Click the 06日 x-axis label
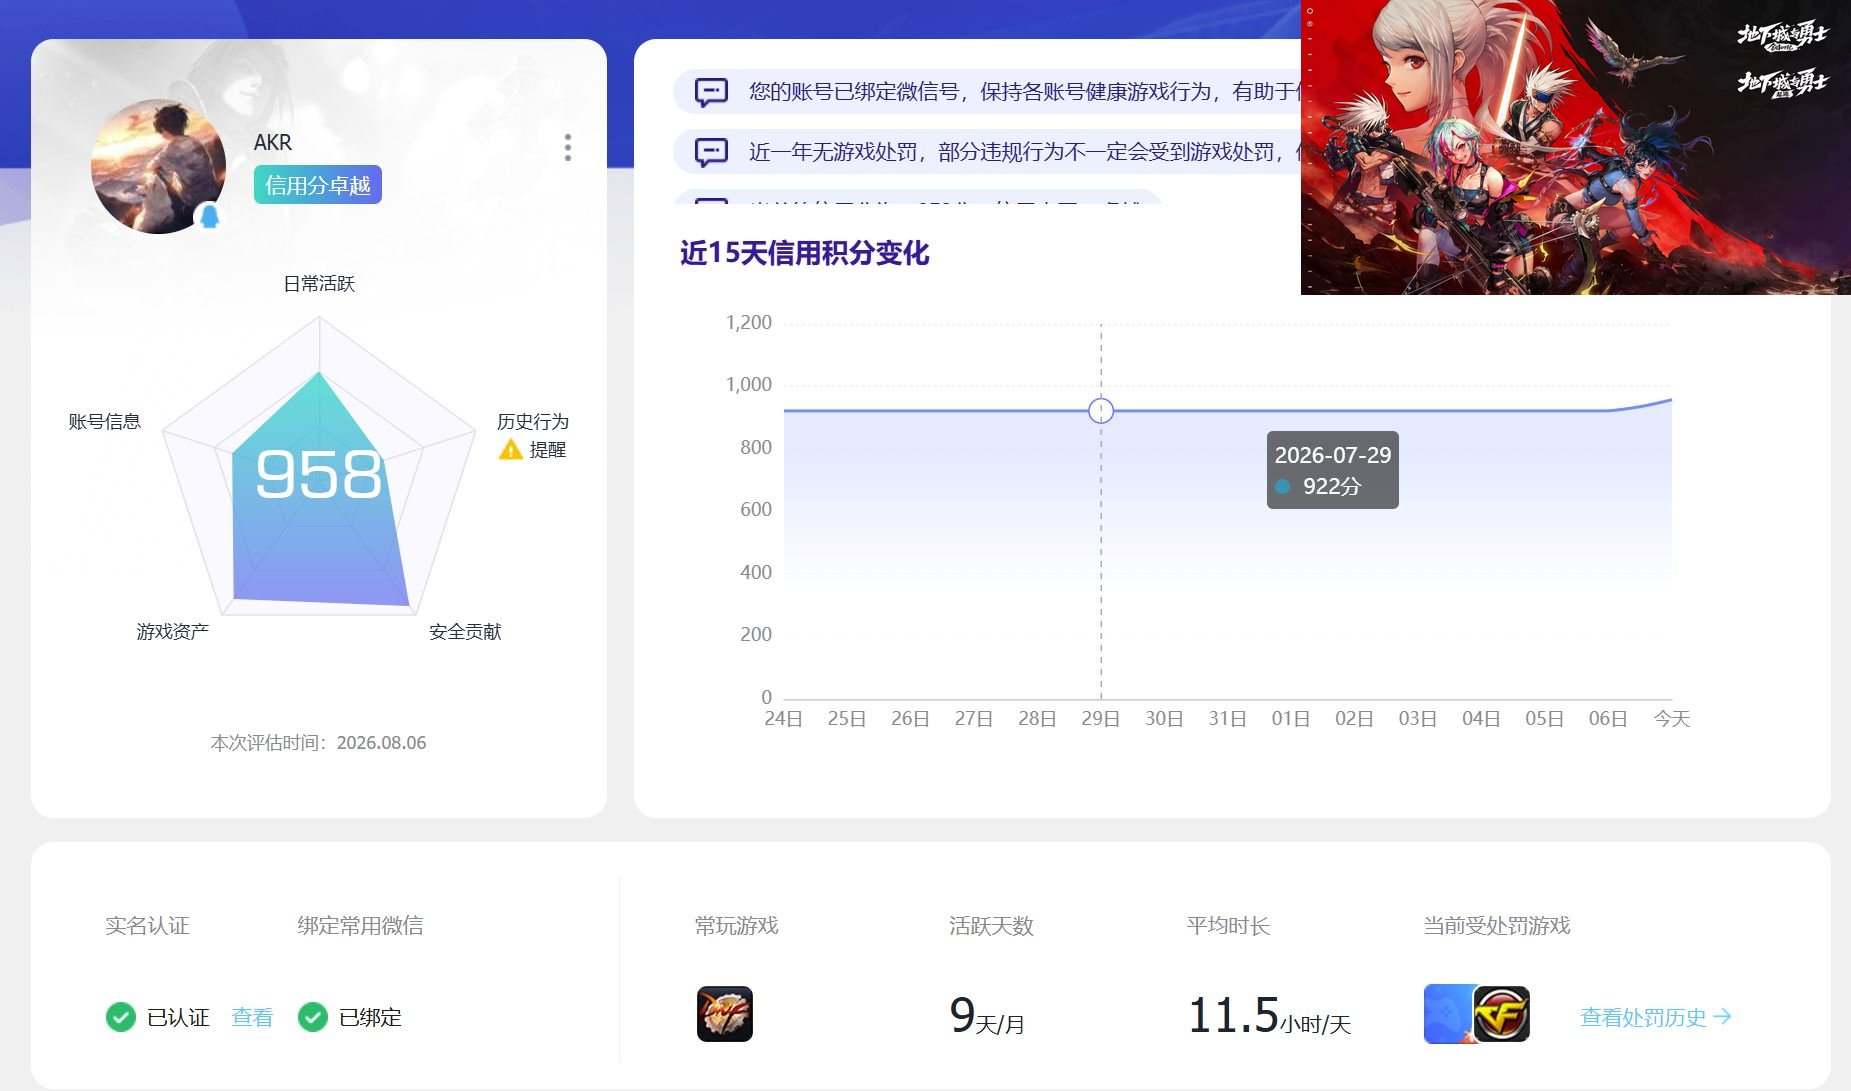The height and width of the screenshot is (1091, 1851). click(1608, 719)
